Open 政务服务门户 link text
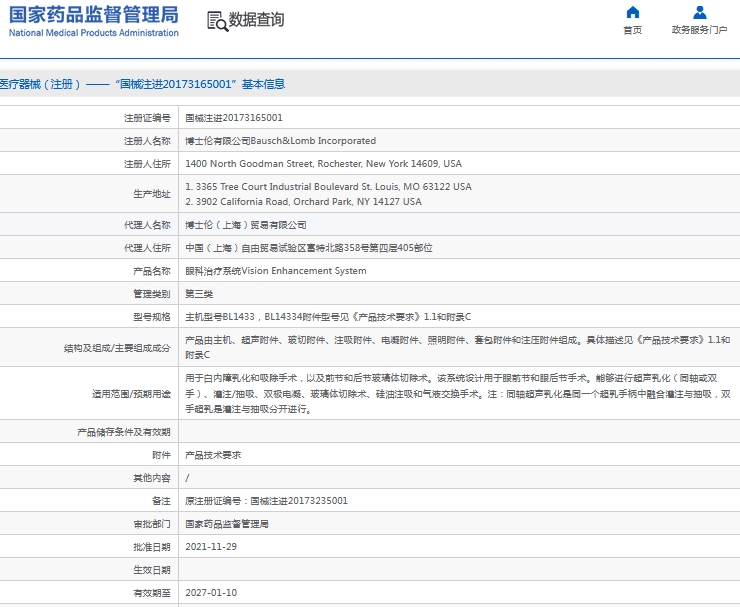The height and width of the screenshot is (607, 740). pos(699,30)
